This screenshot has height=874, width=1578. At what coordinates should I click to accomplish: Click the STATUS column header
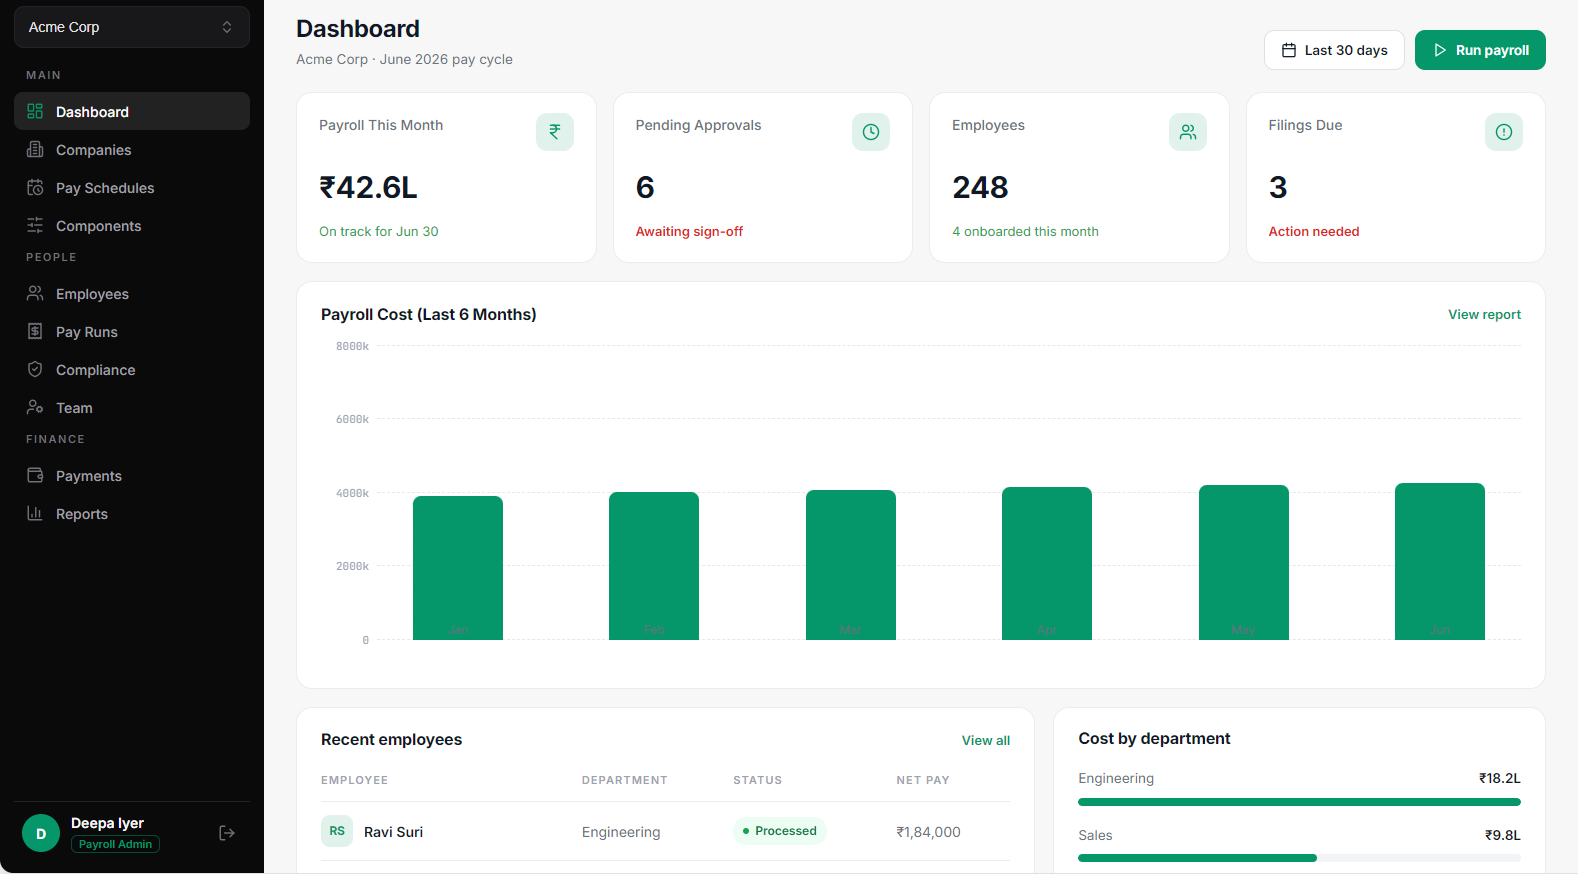click(x=758, y=780)
